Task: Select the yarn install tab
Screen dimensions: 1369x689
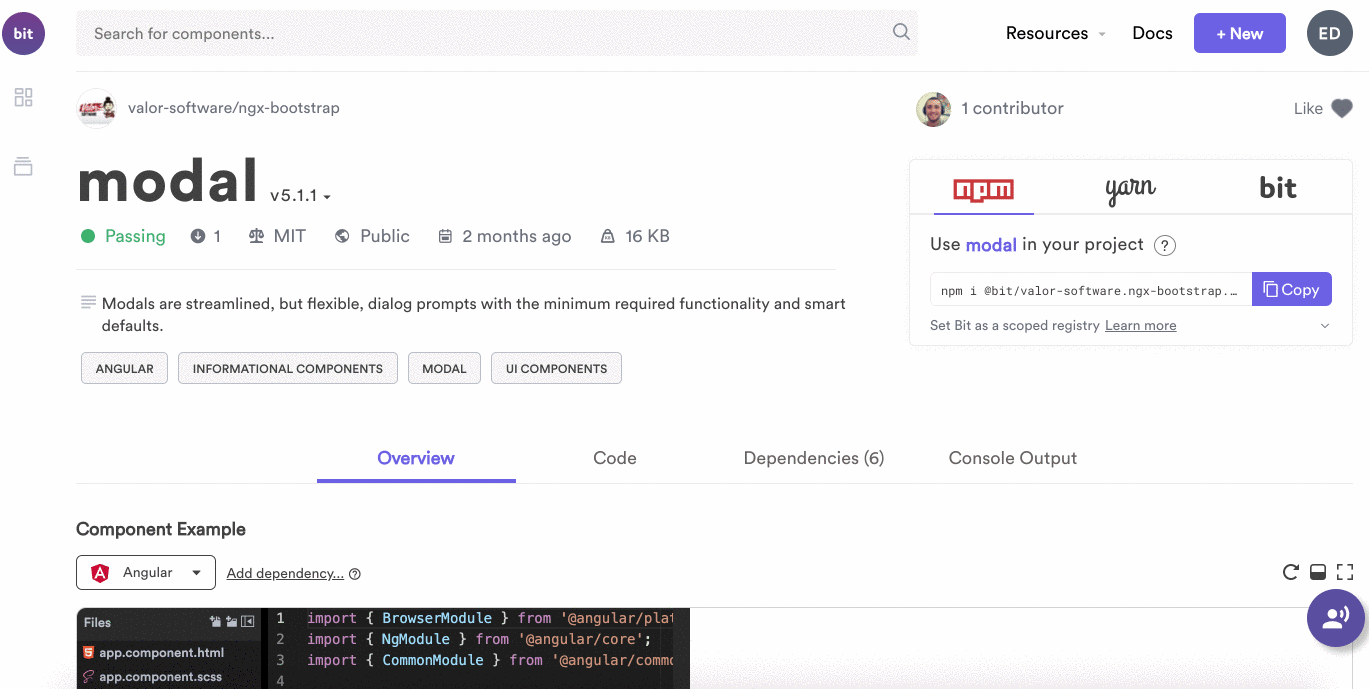Action: point(1131,189)
